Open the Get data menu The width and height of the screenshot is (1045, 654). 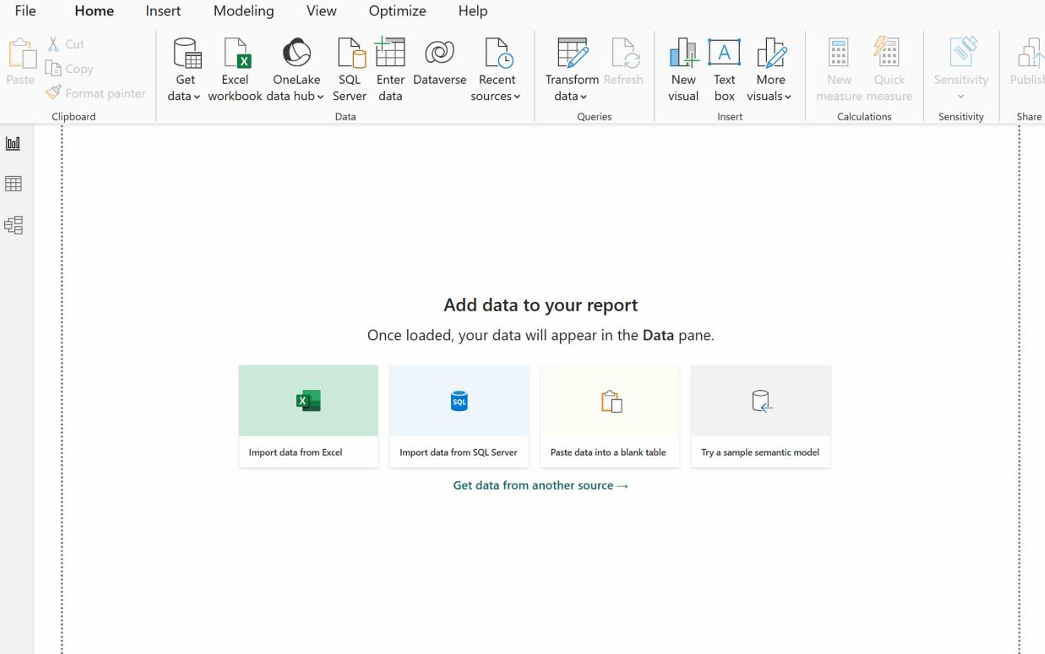tap(185, 70)
